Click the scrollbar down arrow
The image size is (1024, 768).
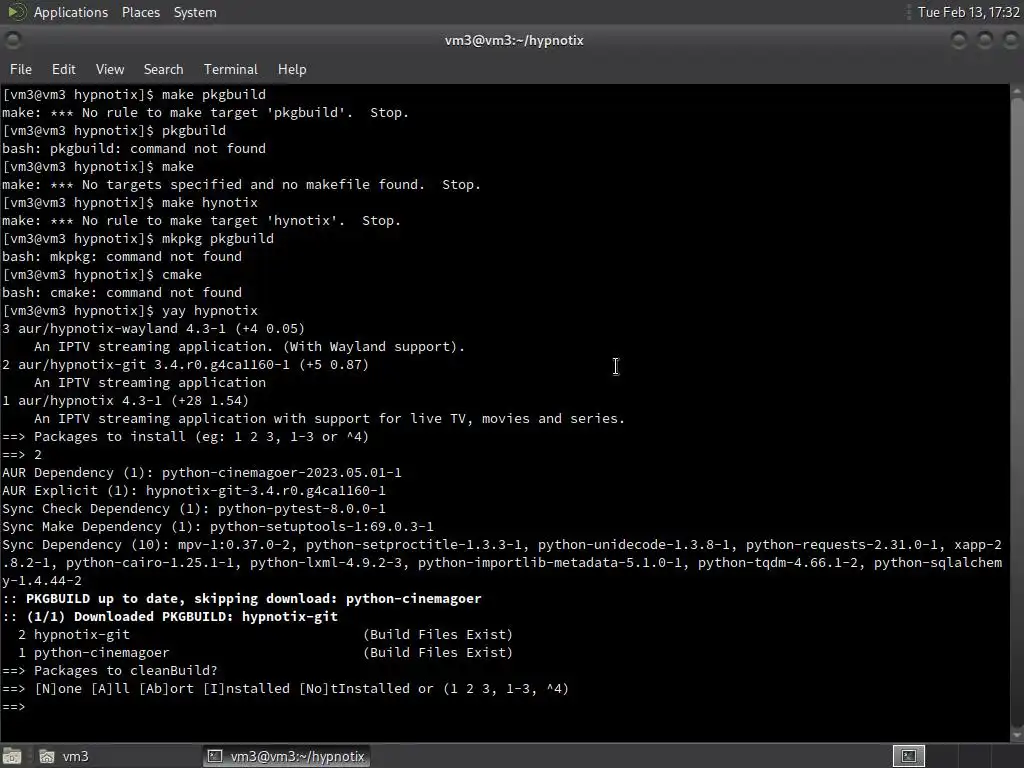(x=1017, y=734)
